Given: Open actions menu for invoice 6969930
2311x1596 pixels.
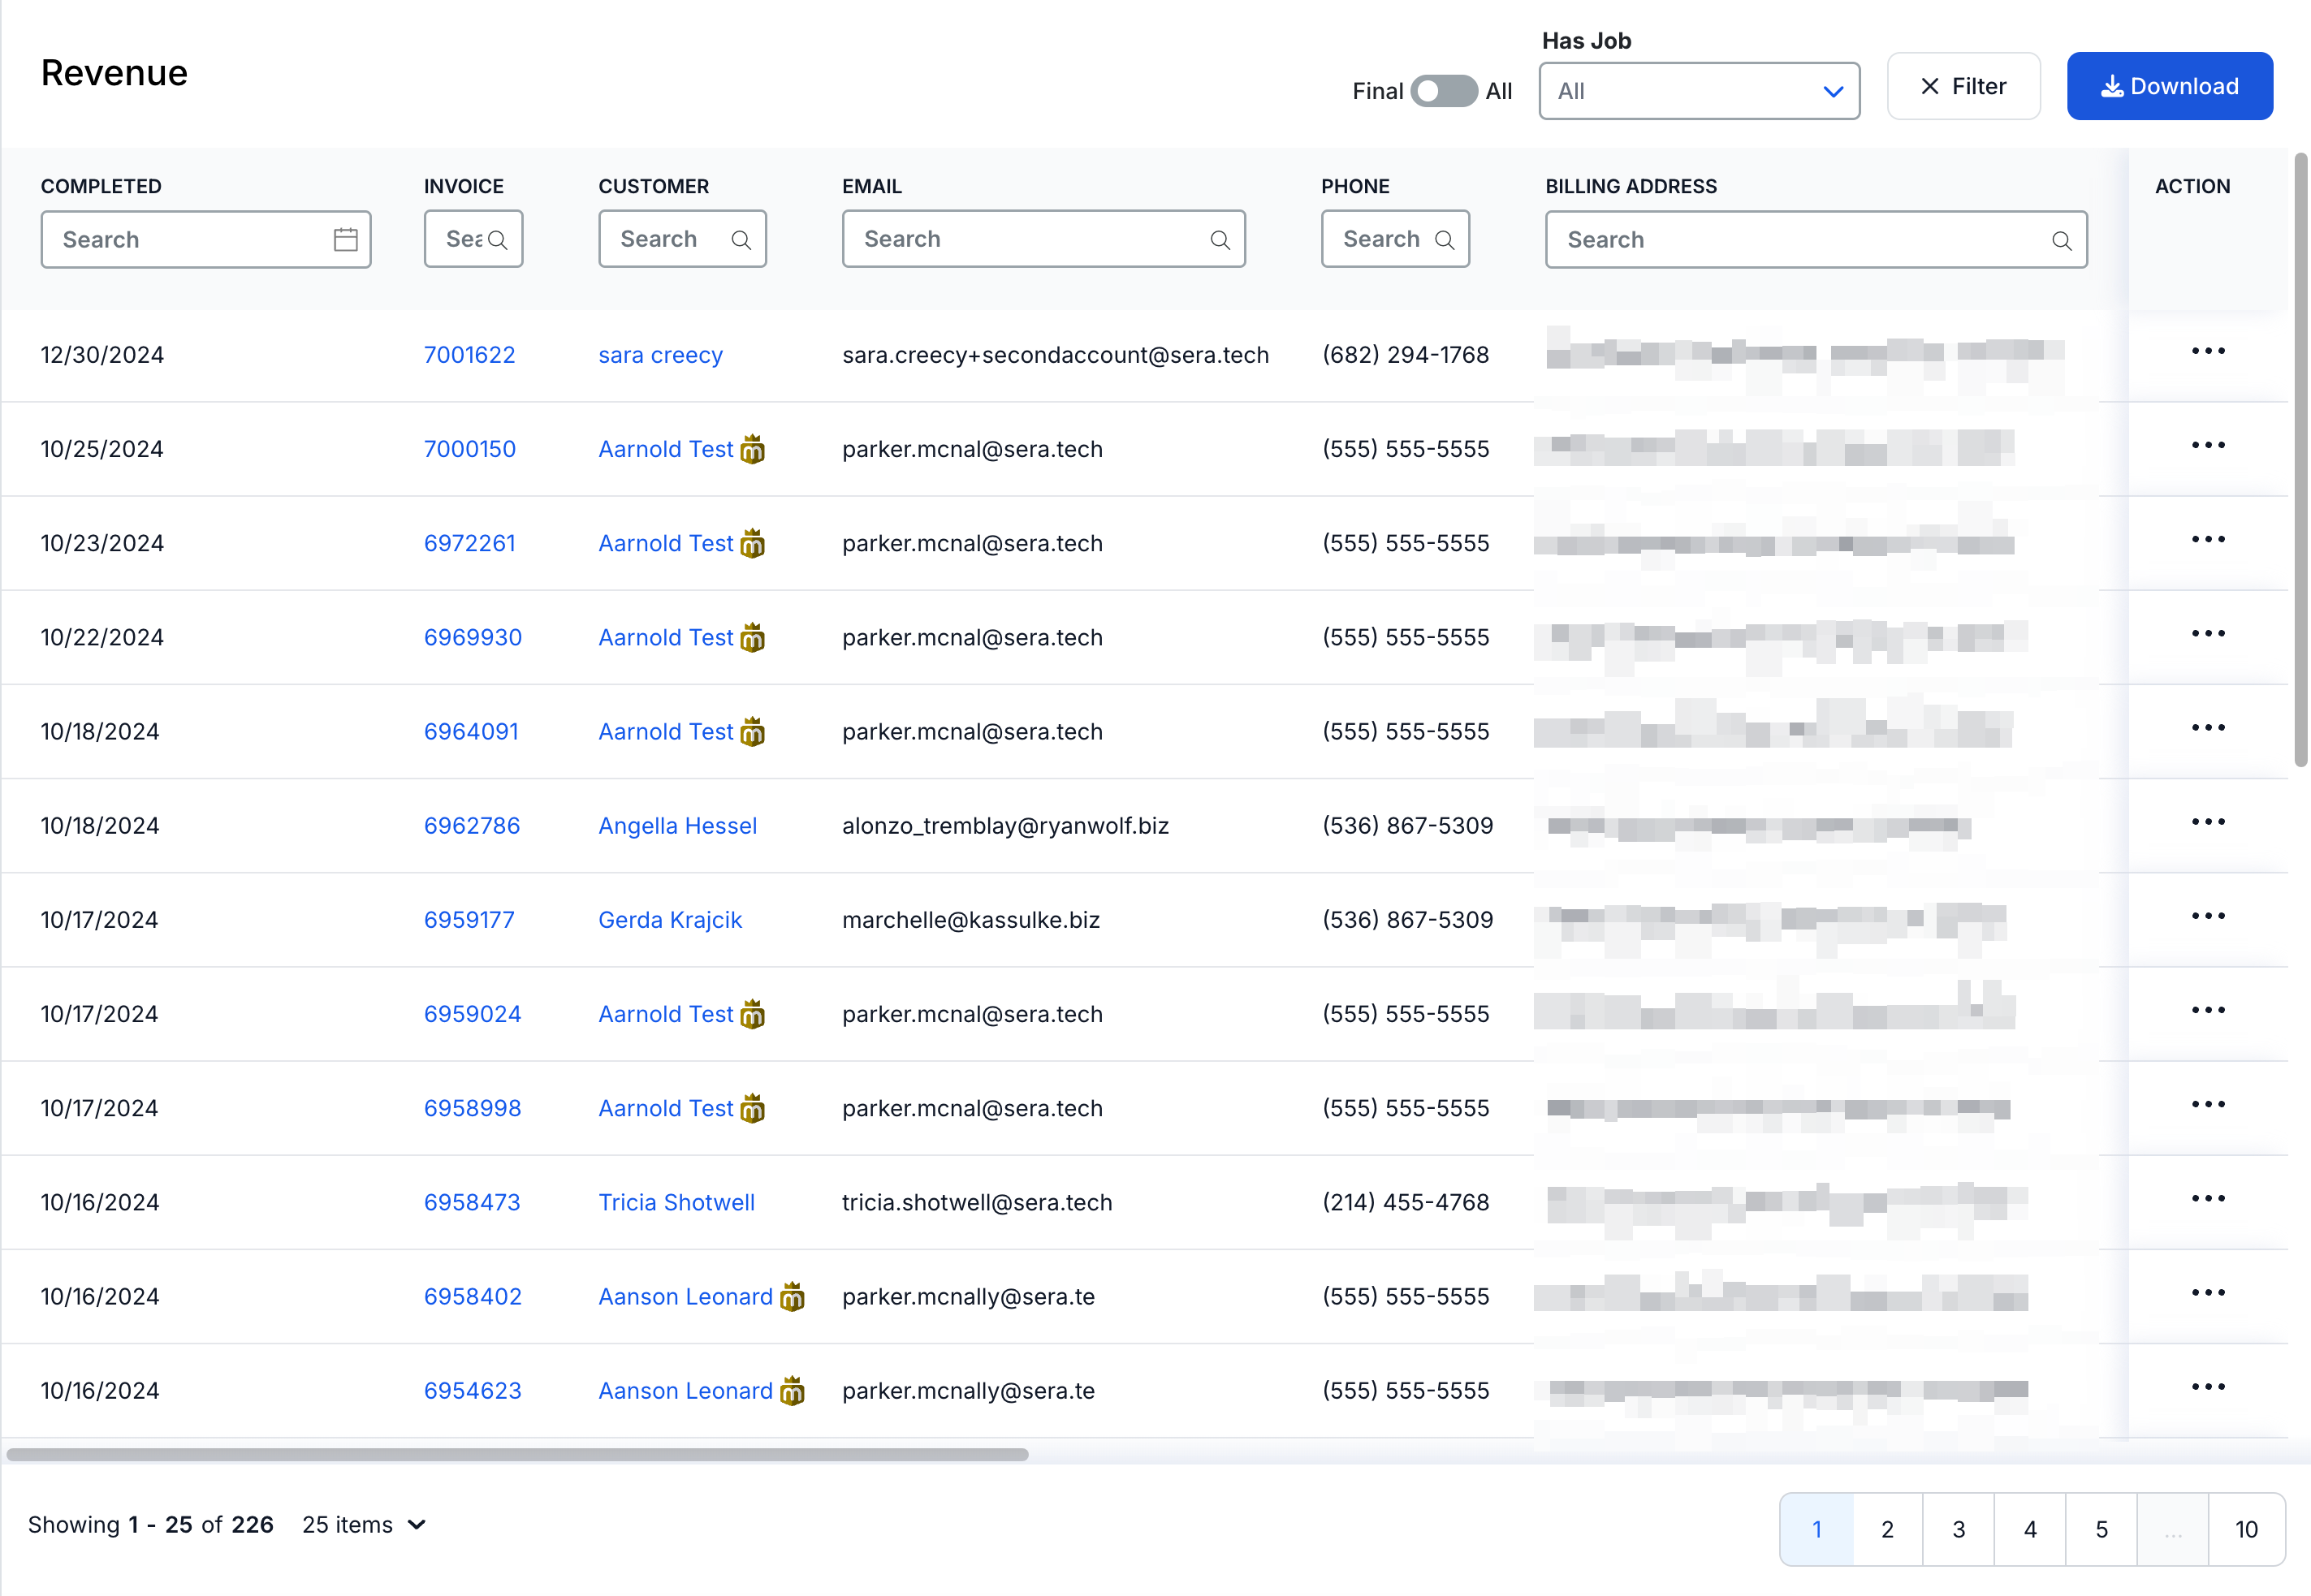Looking at the screenshot, I should (x=2207, y=634).
